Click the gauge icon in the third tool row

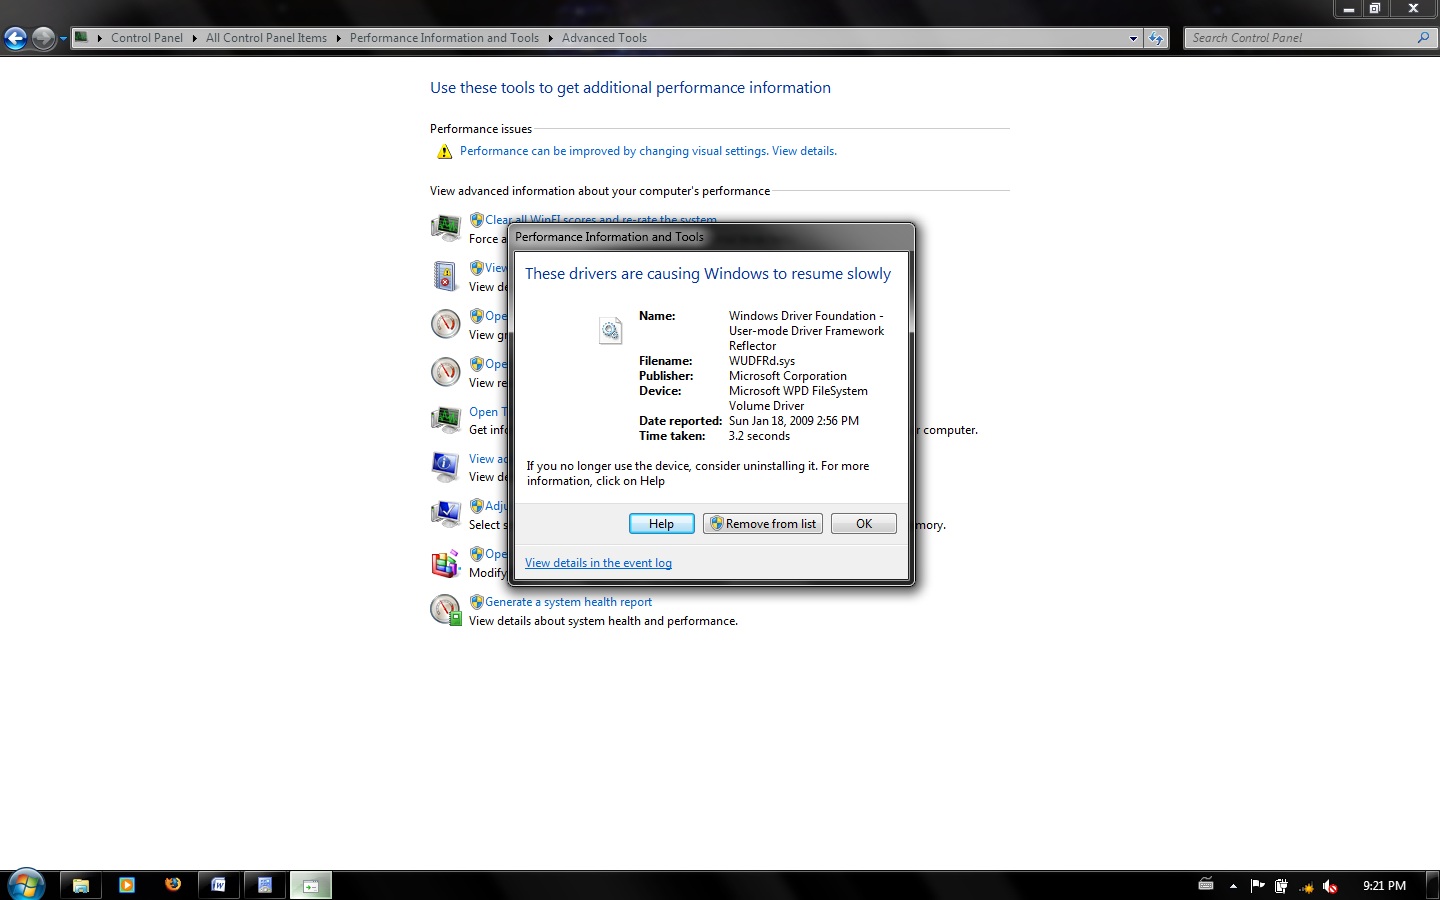tap(445, 324)
